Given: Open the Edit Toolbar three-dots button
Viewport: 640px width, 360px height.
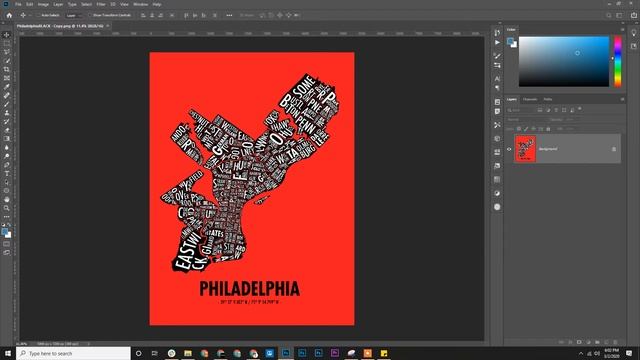Looking at the screenshot, I should pyautogui.click(x=7, y=217).
